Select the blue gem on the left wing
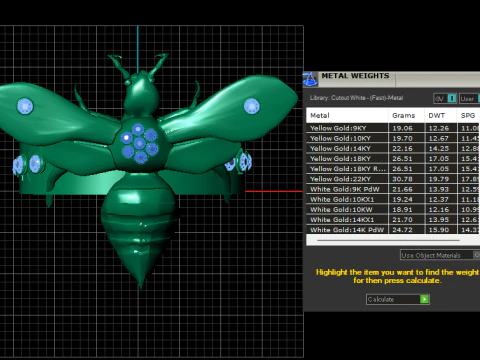Viewport: 480px width, 360px height. point(25,106)
